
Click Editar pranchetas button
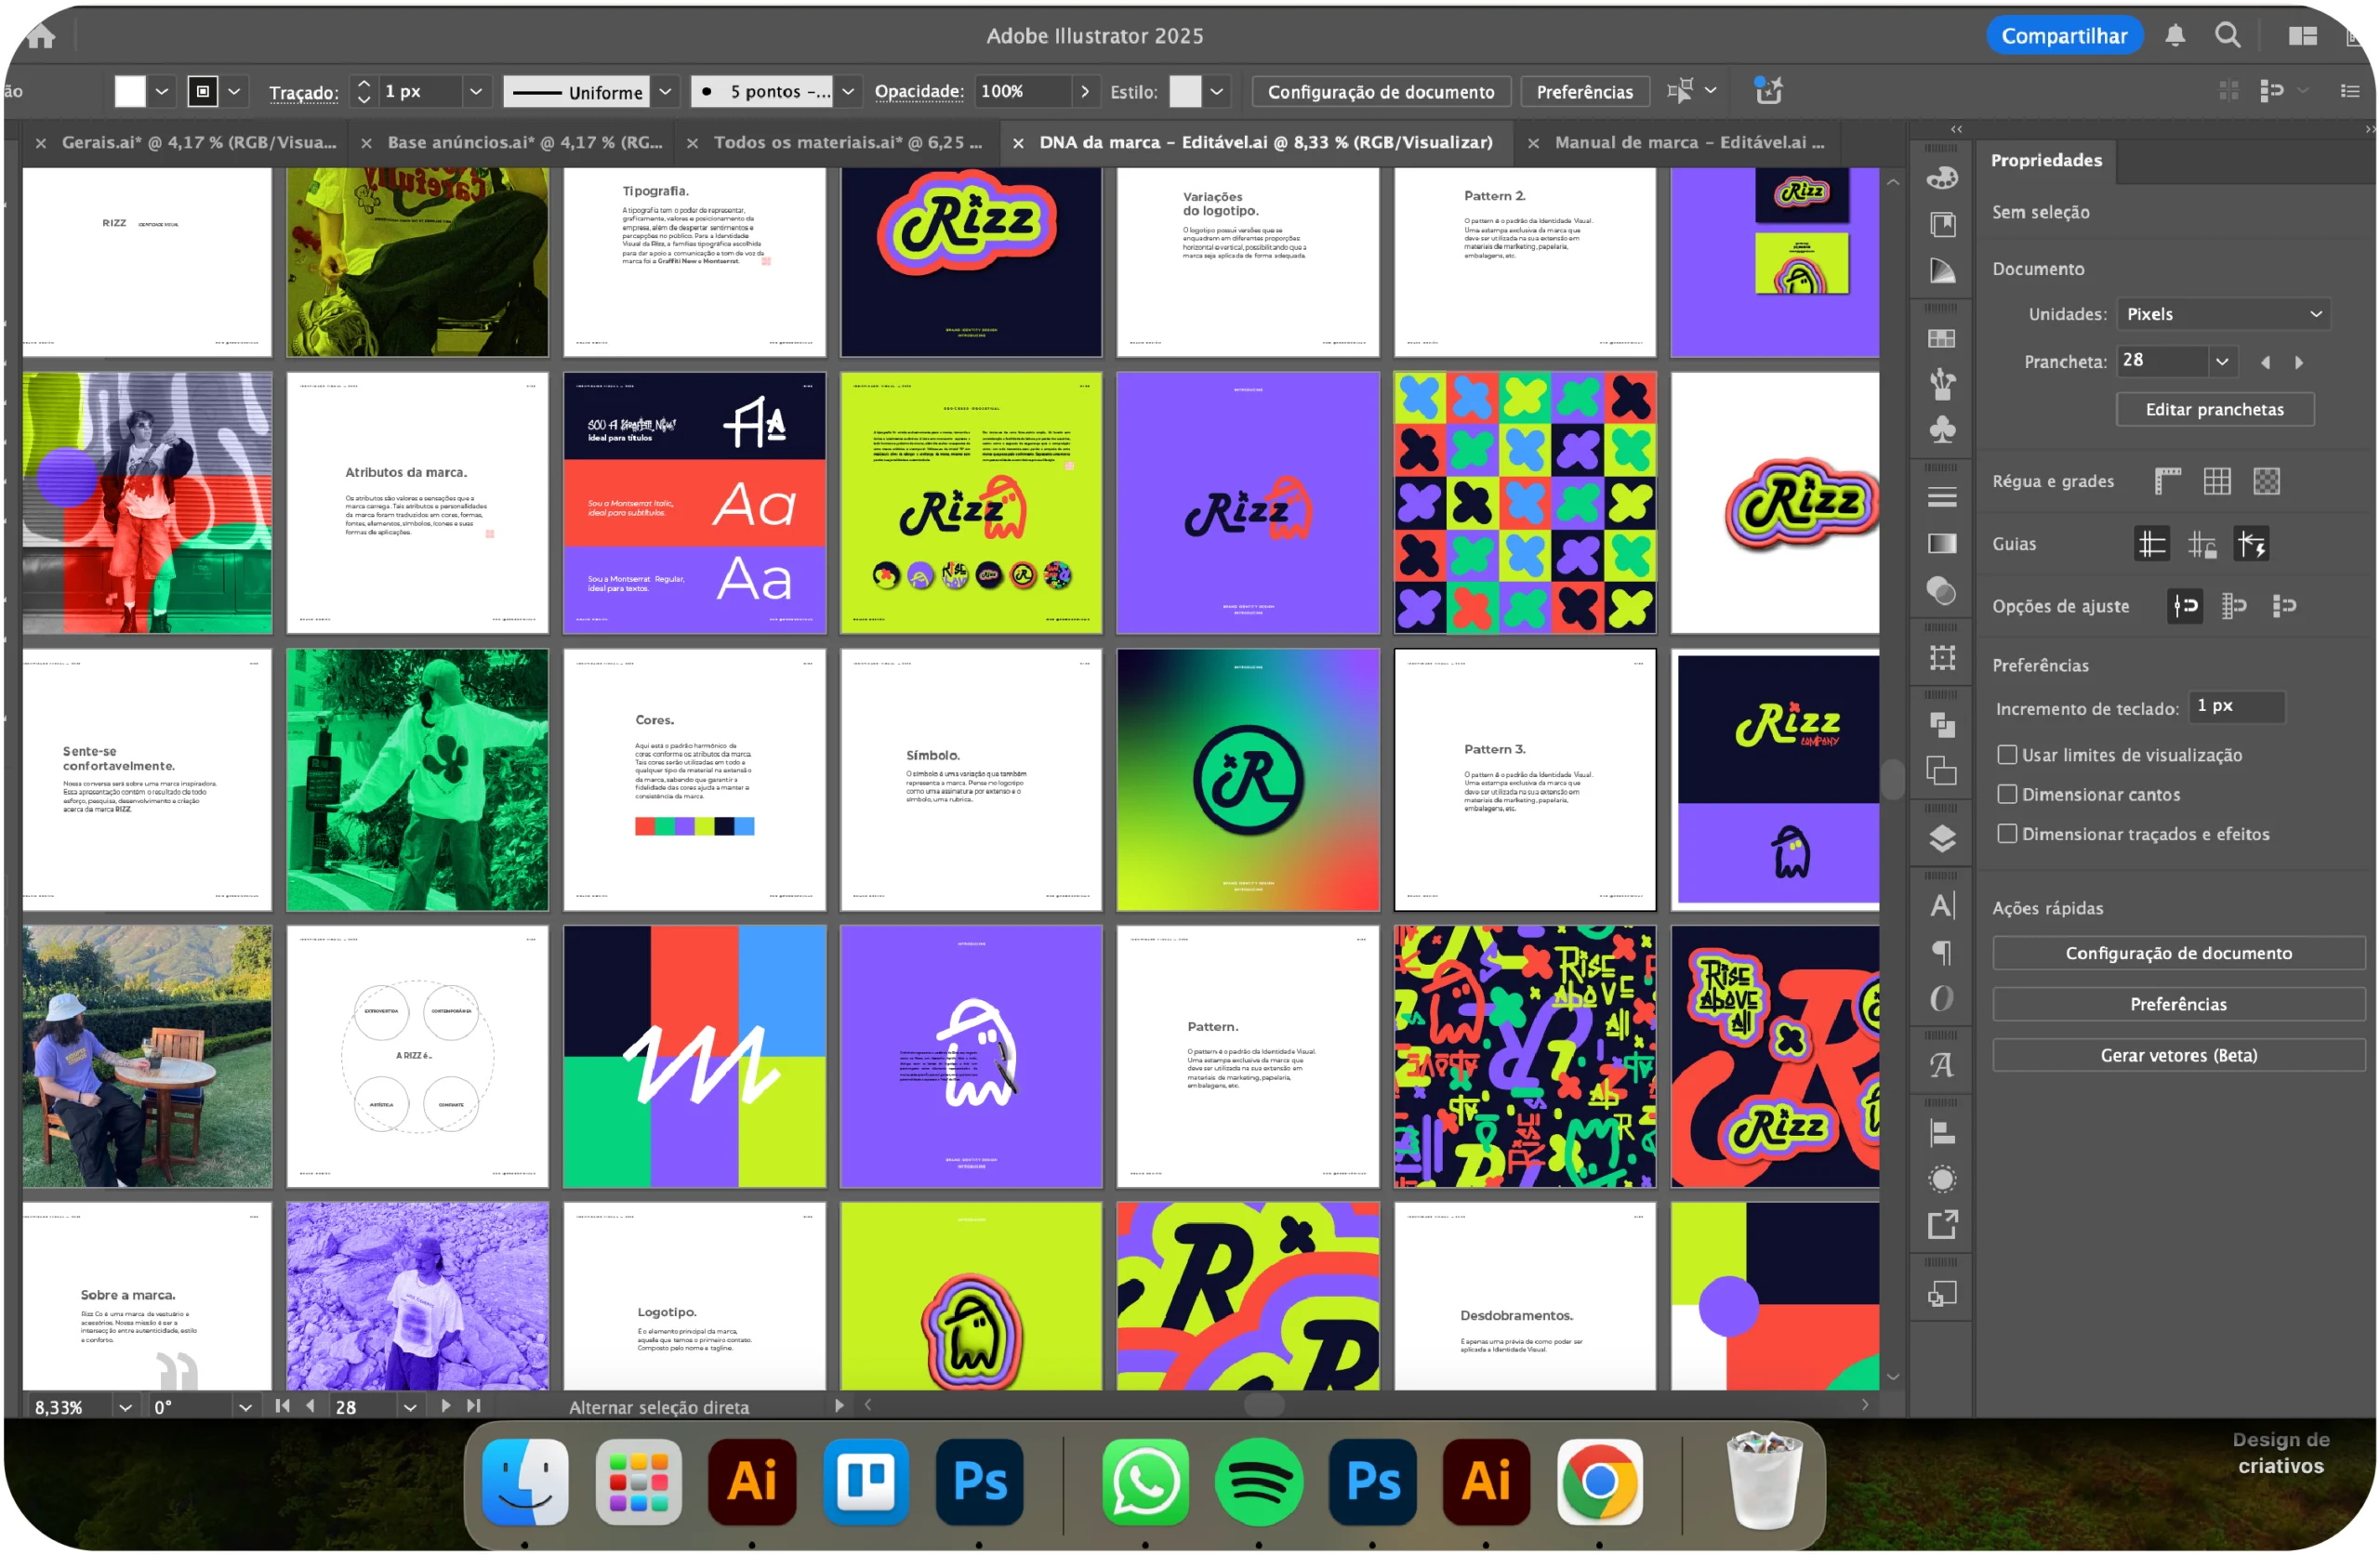2215,409
